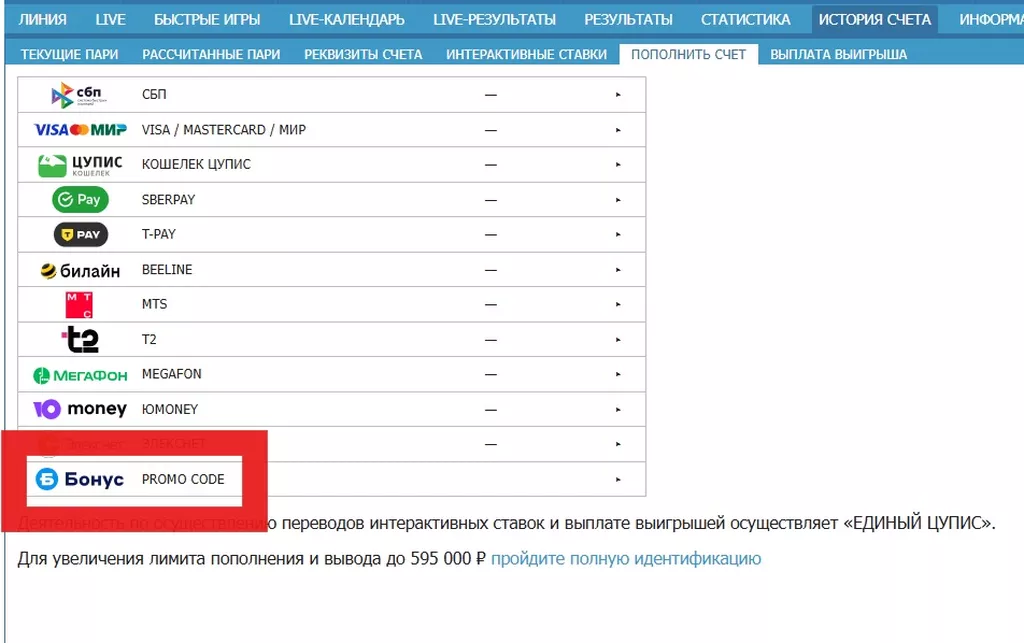Click the МегаФон logo
This screenshot has height=643, width=1024.
point(80,375)
